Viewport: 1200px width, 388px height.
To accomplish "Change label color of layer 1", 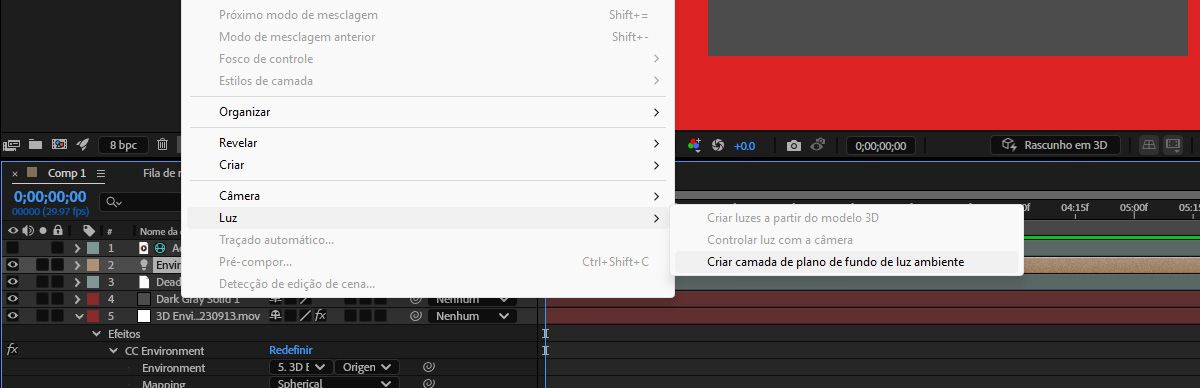I will (x=92, y=248).
